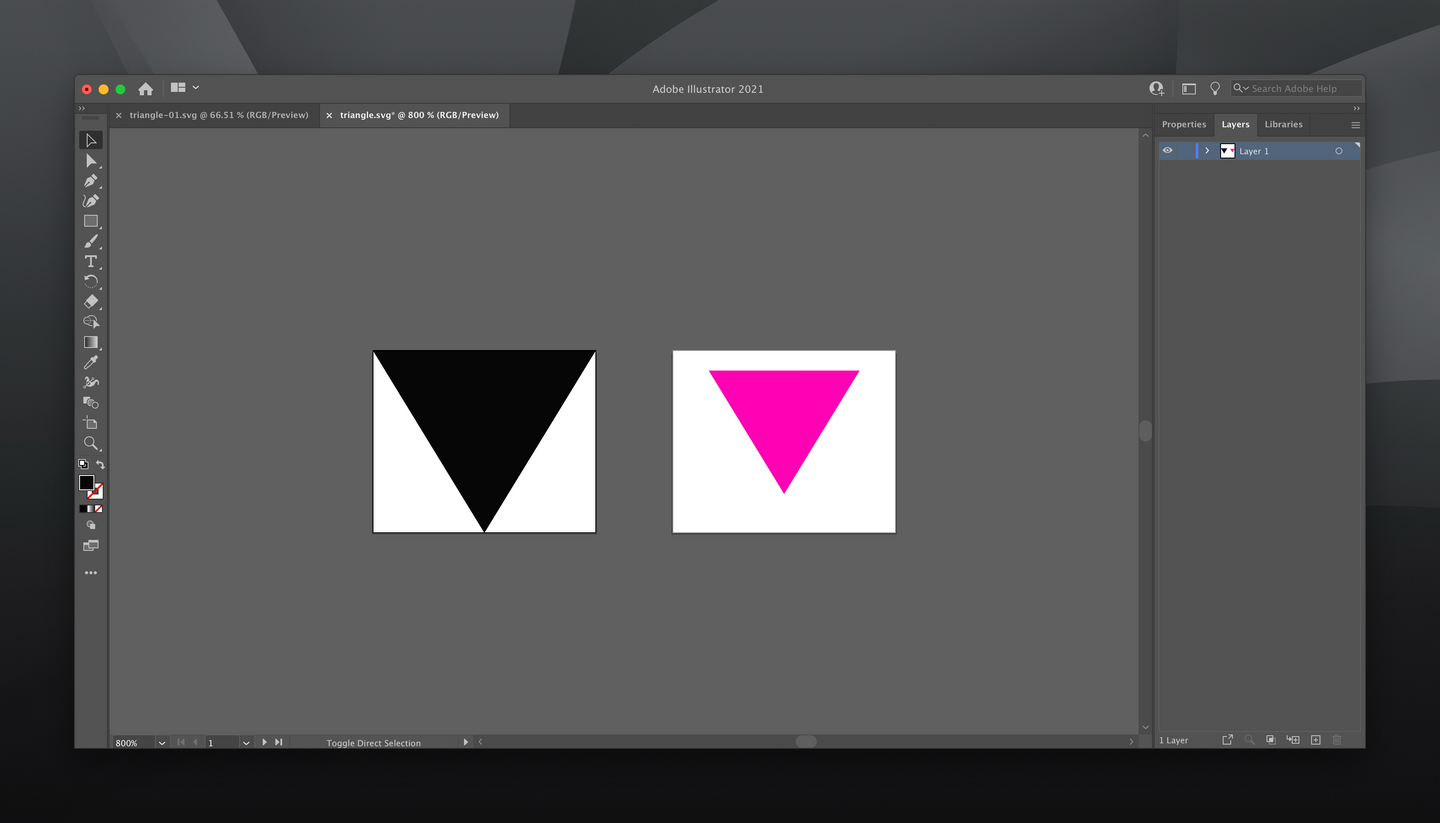Click the 800% zoom level field
The width and height of the screenshot is (1440, 823).
[133, 743]
